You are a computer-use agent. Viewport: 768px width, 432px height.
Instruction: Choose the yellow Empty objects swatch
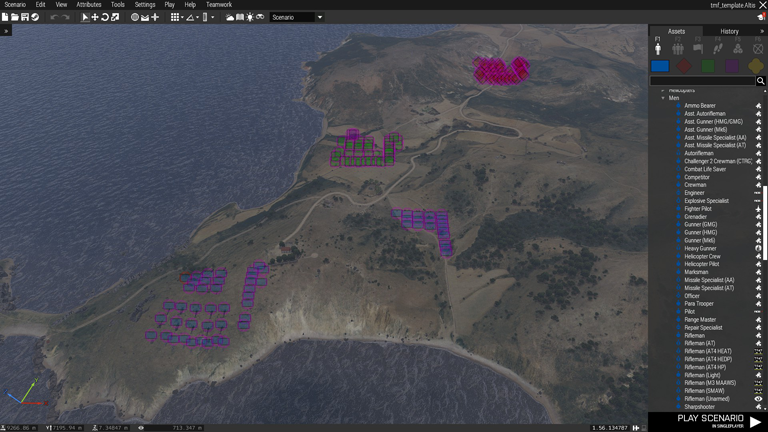(756, 66)
